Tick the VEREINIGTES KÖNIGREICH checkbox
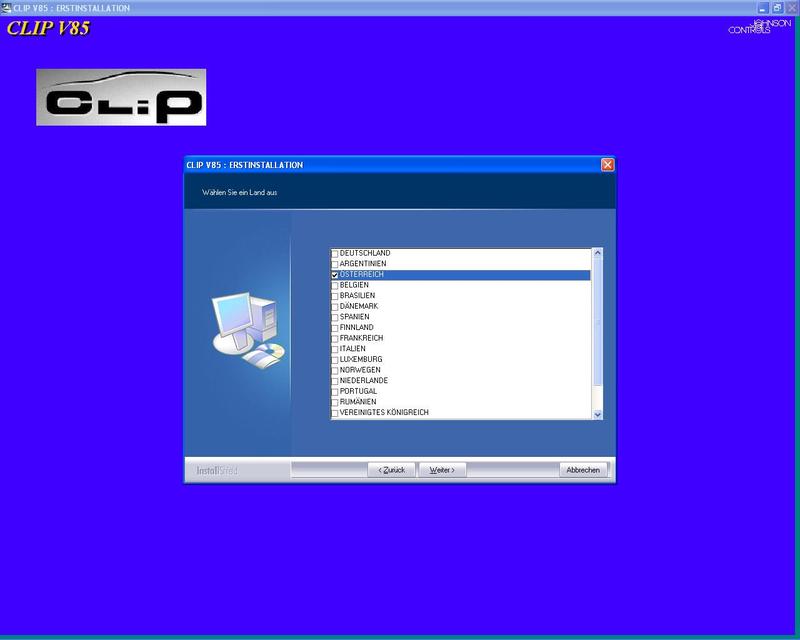800x640 pixels. coord(335,413)
